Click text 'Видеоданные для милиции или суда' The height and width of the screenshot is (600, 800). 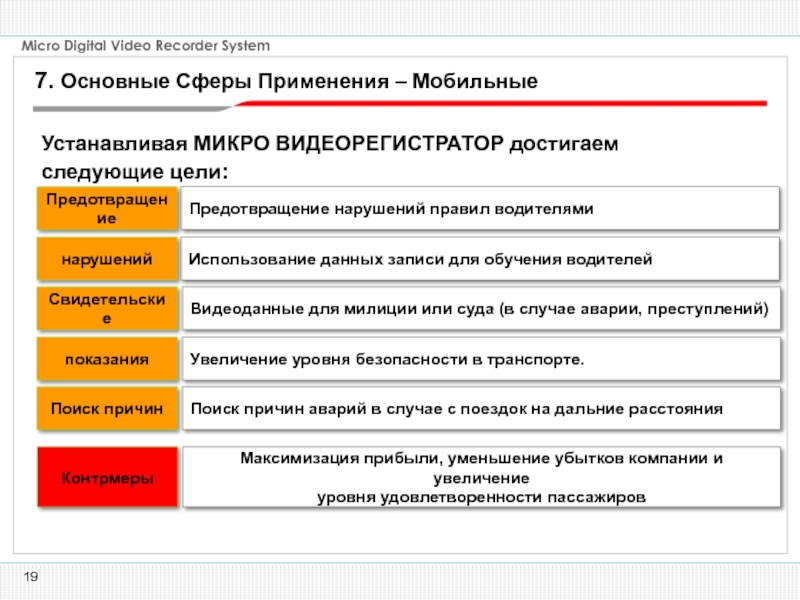click(x=342, y=309)
